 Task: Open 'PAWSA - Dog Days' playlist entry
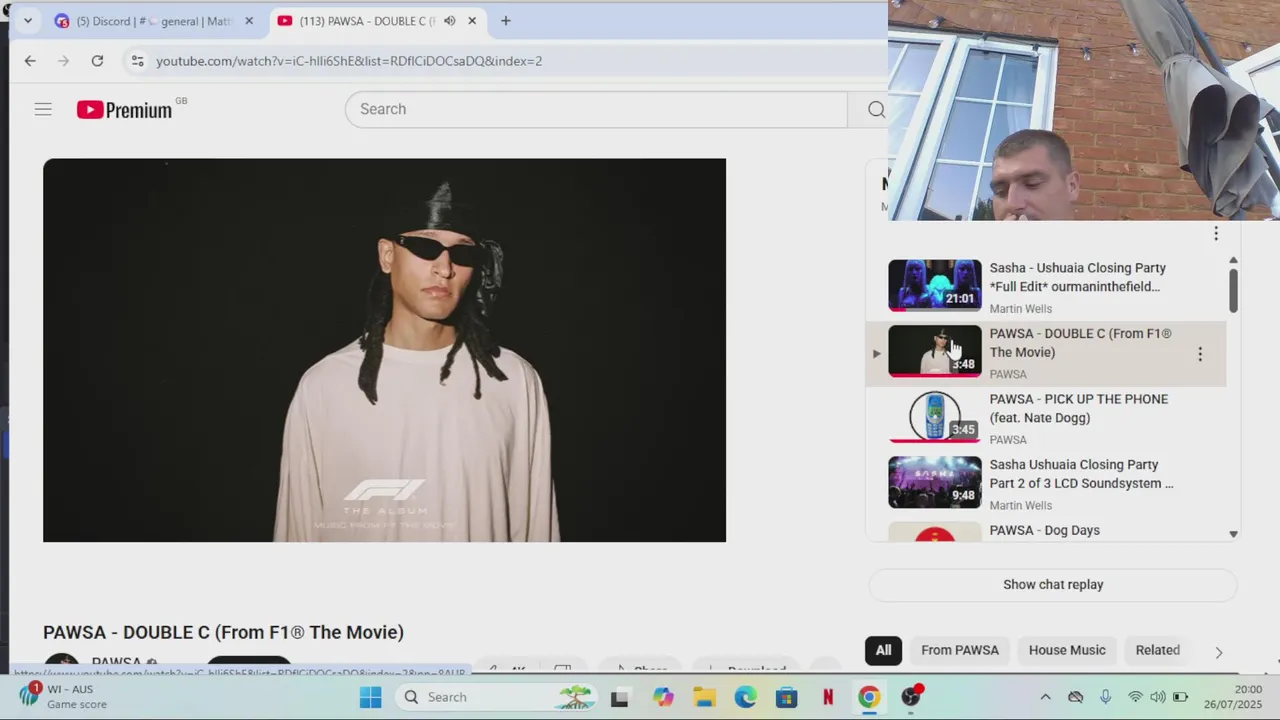1044,530
